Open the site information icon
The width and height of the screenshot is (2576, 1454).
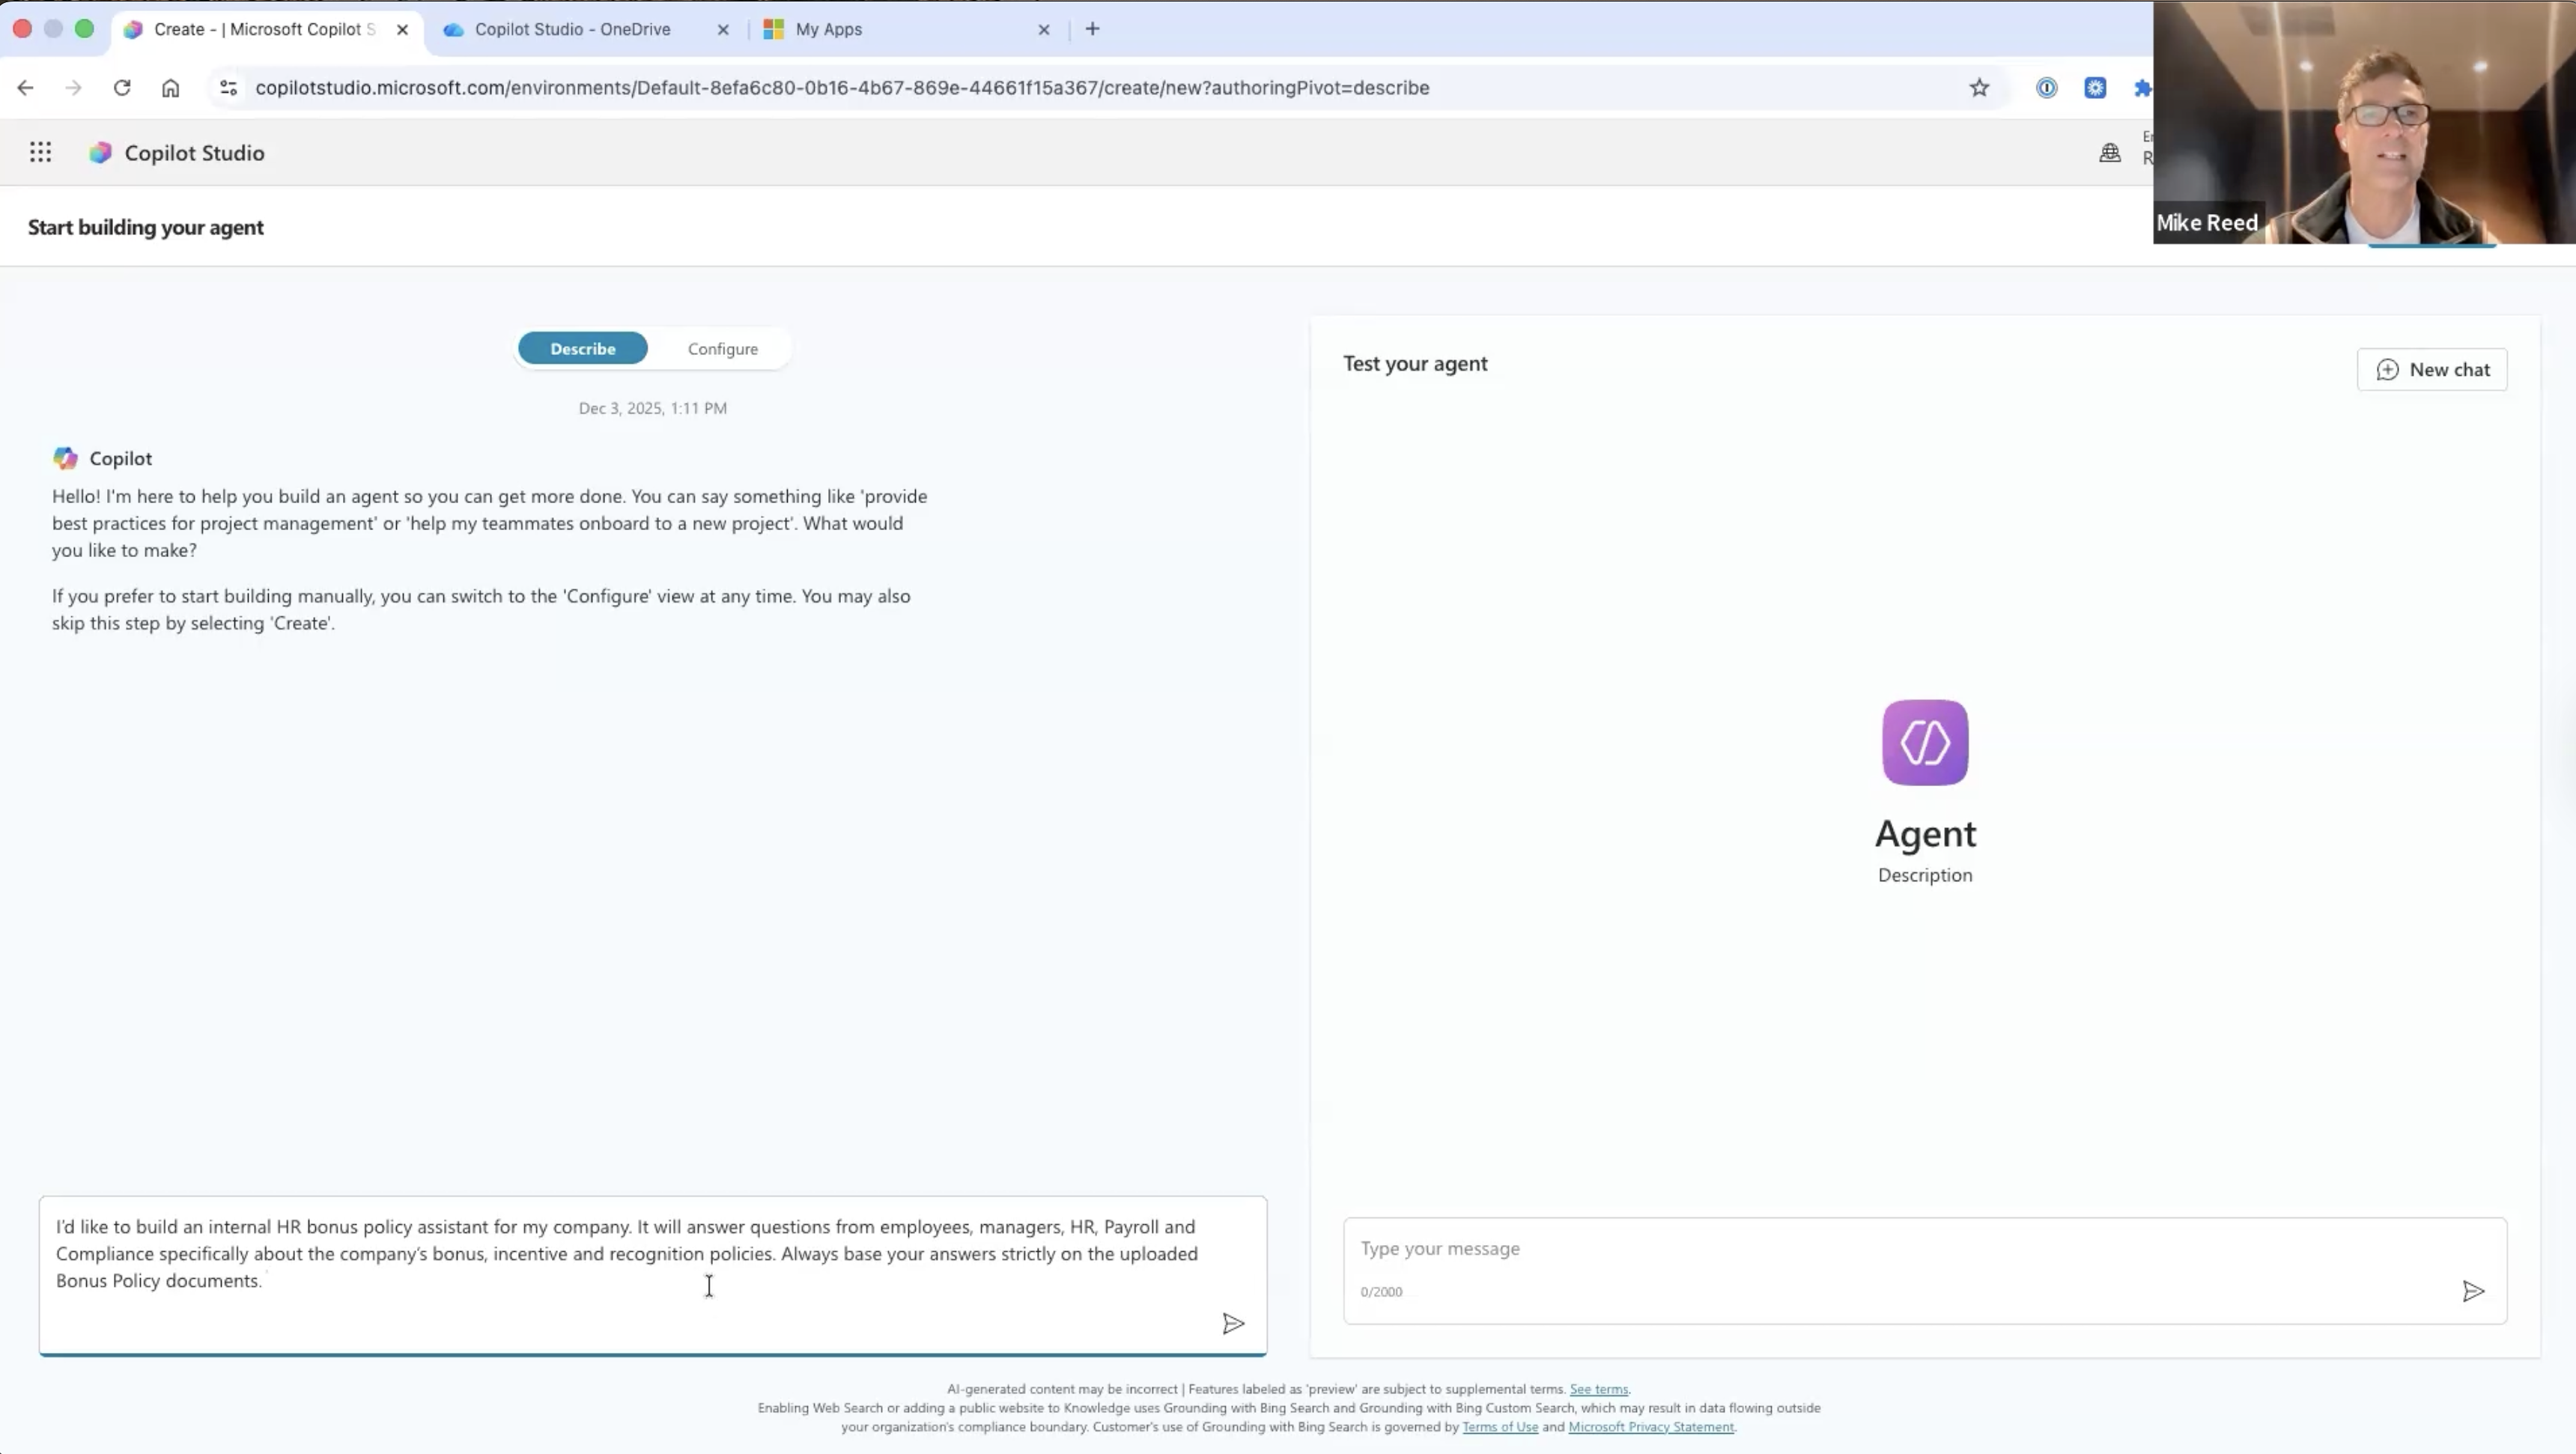[228, 88]
